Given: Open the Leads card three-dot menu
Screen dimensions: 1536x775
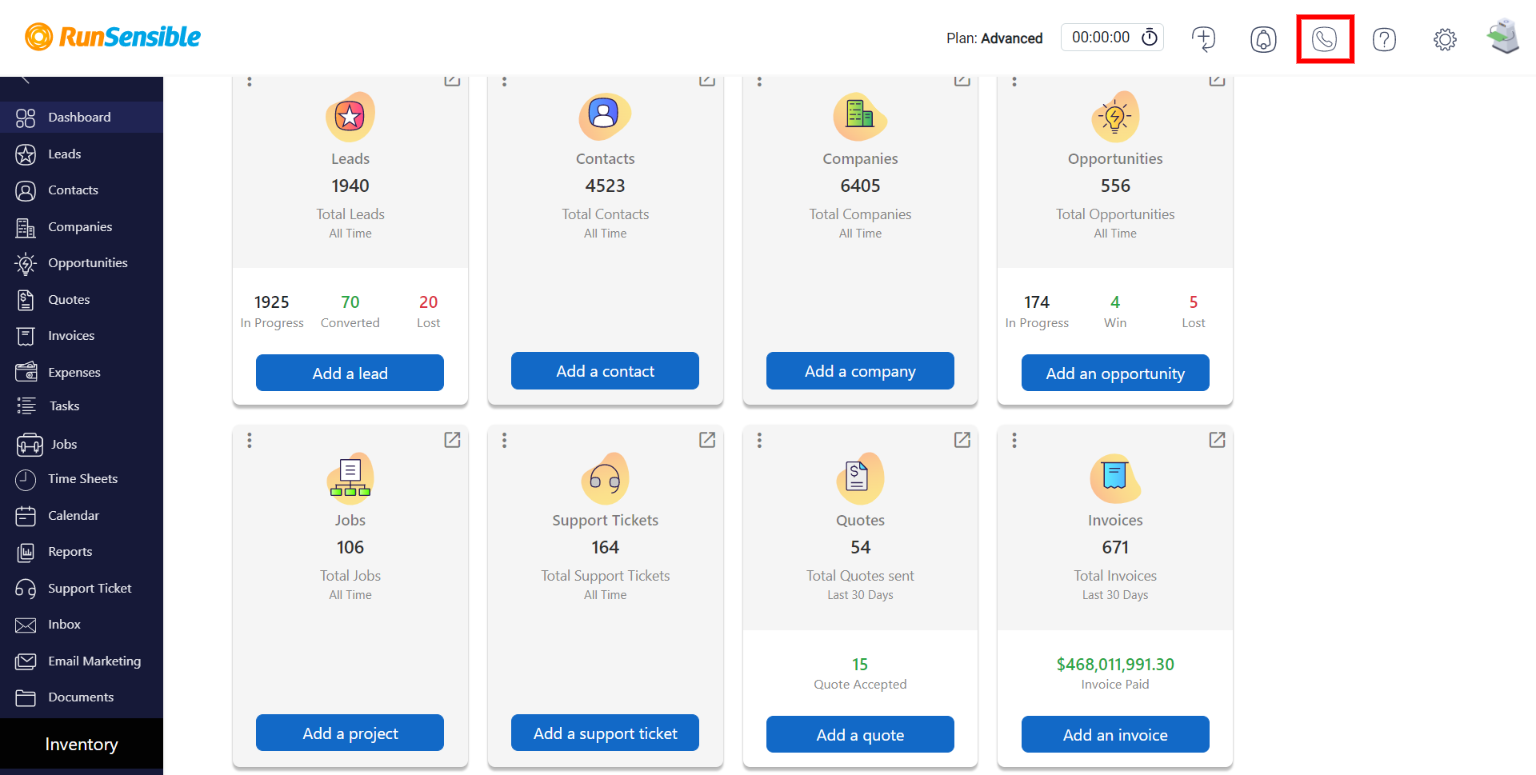Looking at the screenshot, I should coord(249,80).
